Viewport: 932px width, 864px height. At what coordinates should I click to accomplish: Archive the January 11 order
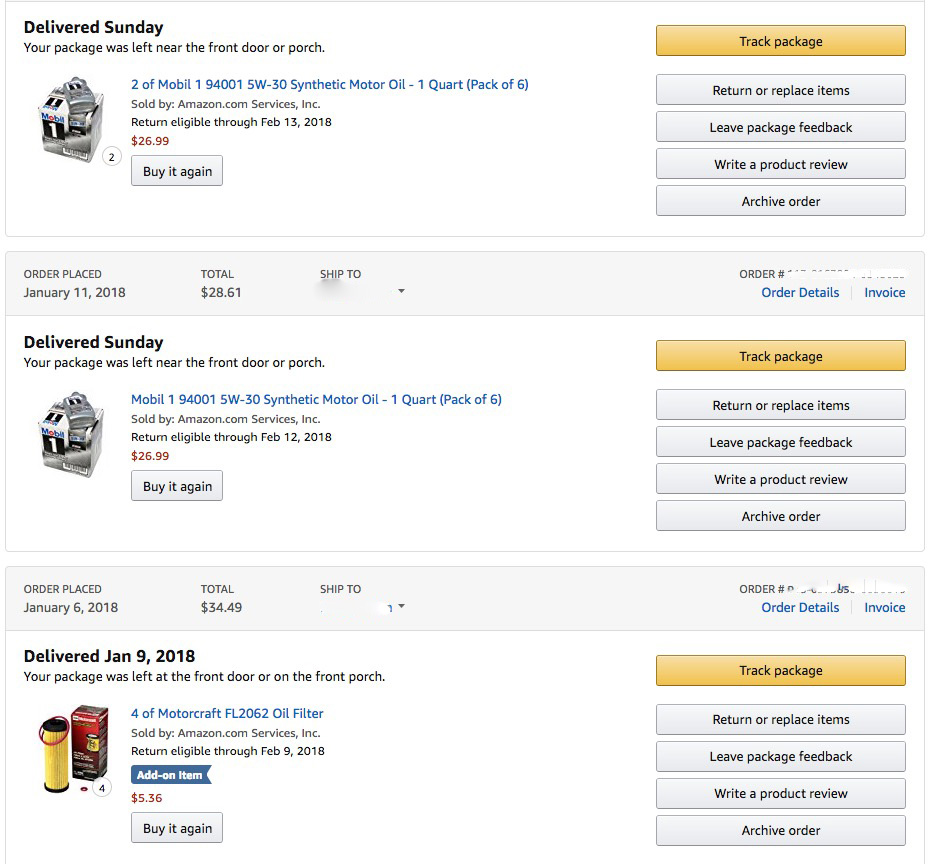(x=780, y=516)
